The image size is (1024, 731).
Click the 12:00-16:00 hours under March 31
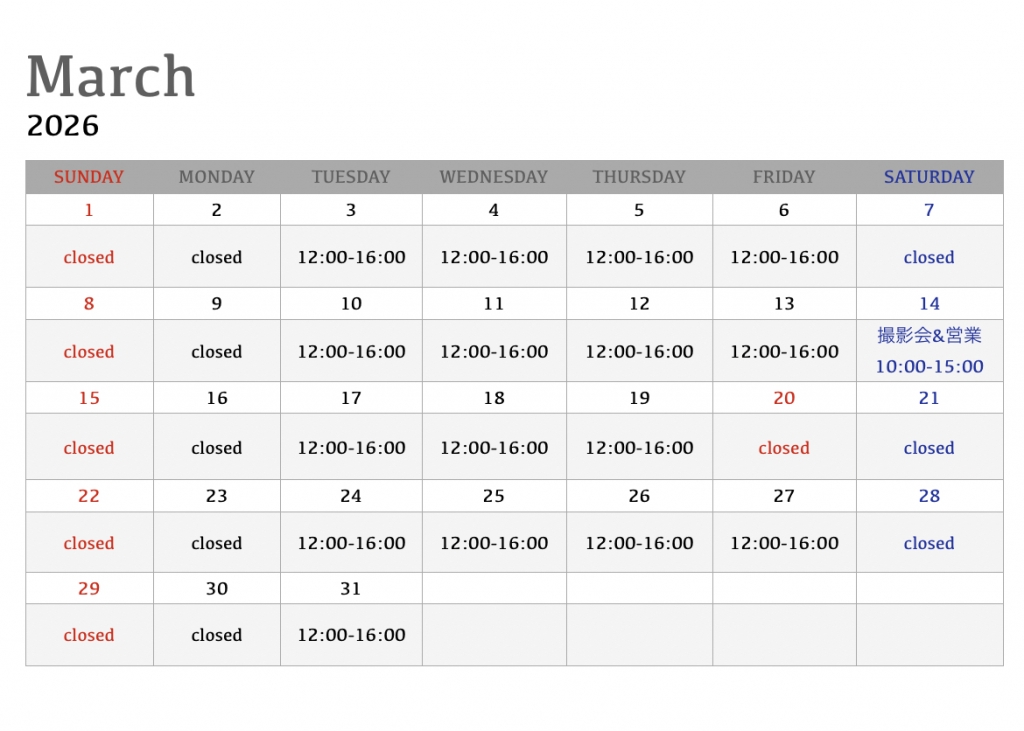tap(351, 635)
